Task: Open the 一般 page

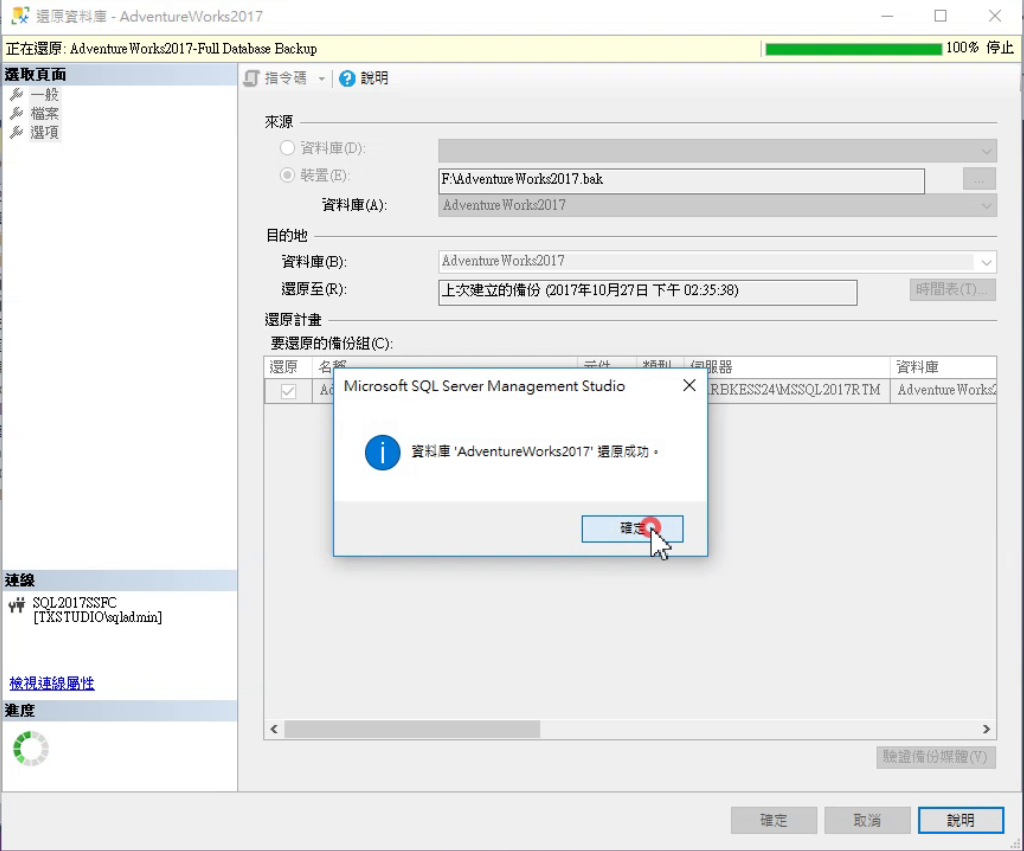Action: click(44, 95)
